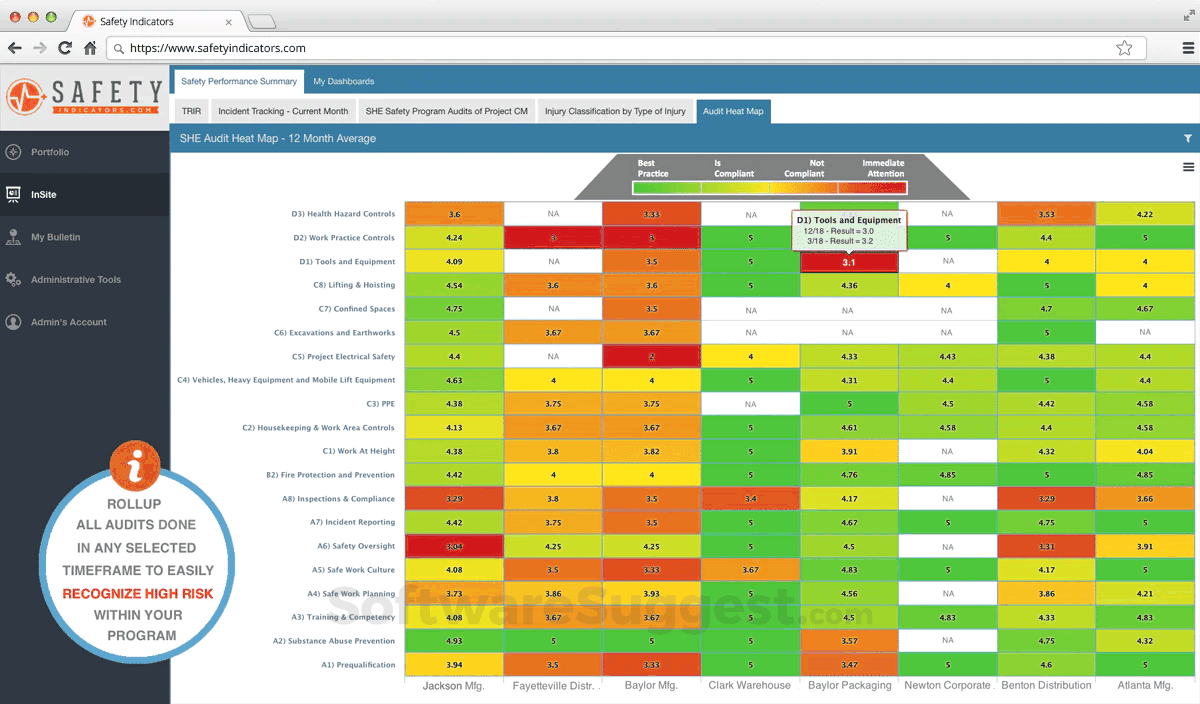This screenshot has height=704, width=1200.
Task: Open the Injury Classification by Type of Injury tab
Action: pos(615,111)
